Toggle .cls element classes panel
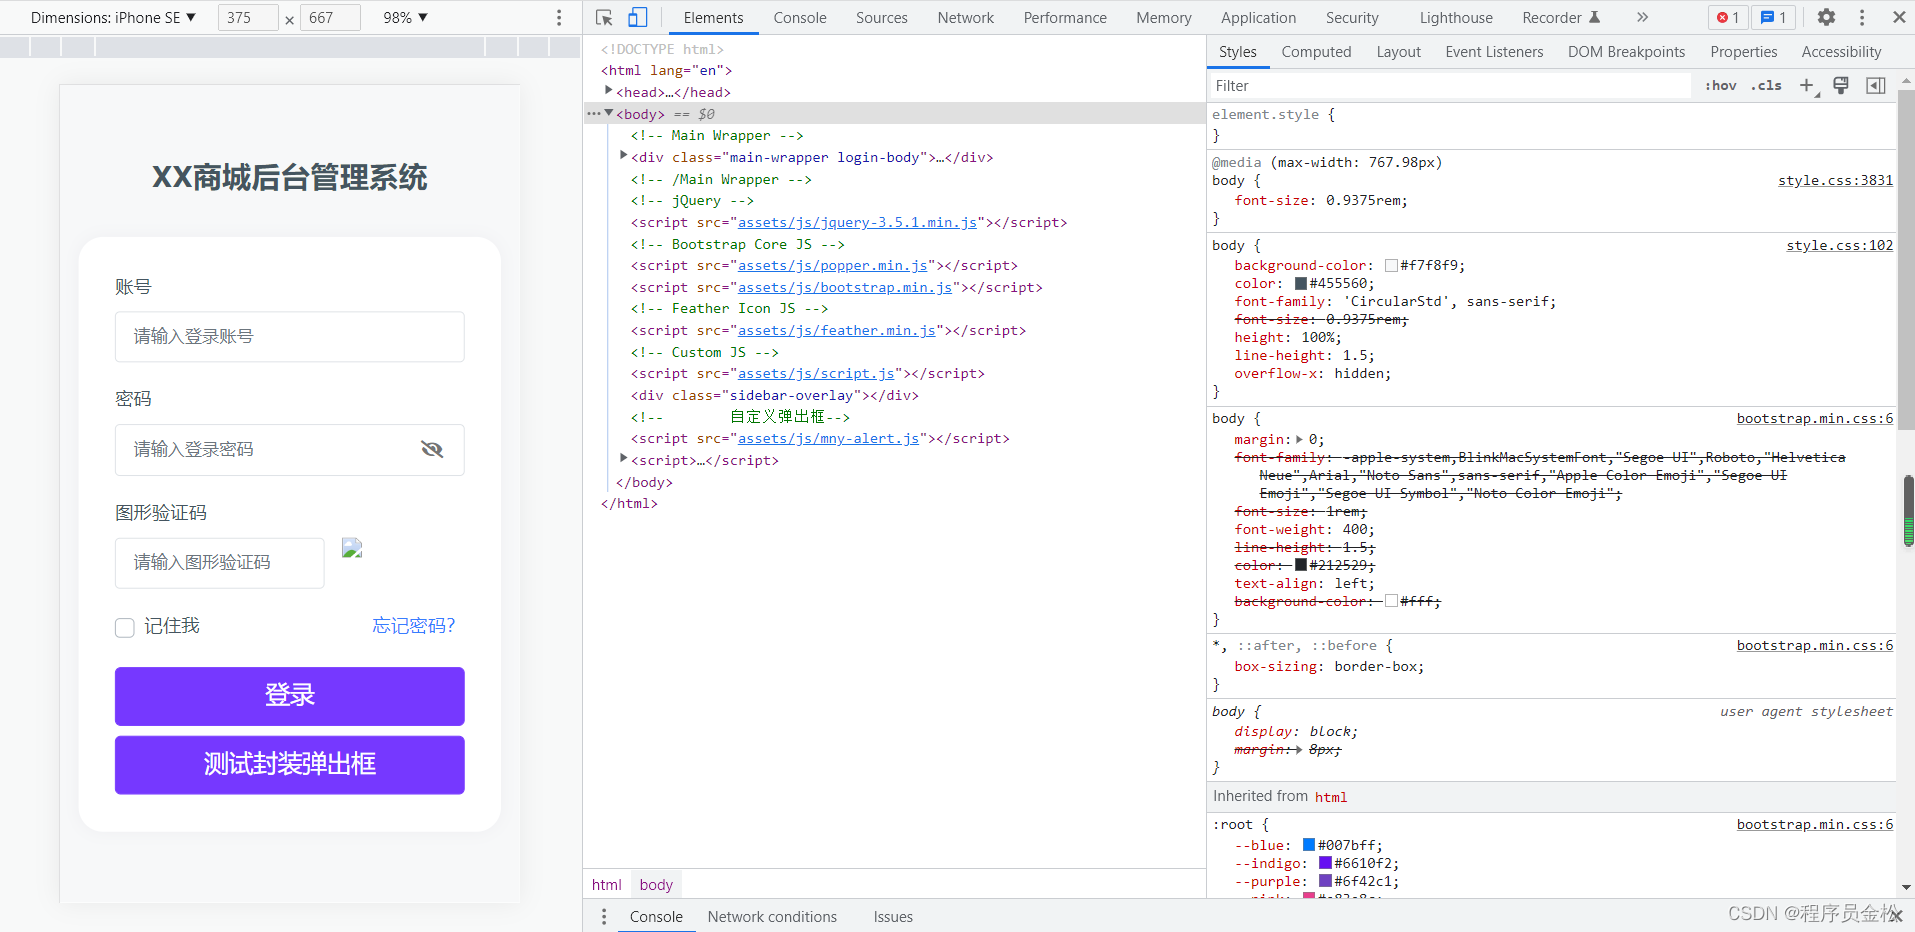This screenshot has height=932, width=1915. (x=1767, y=86)
